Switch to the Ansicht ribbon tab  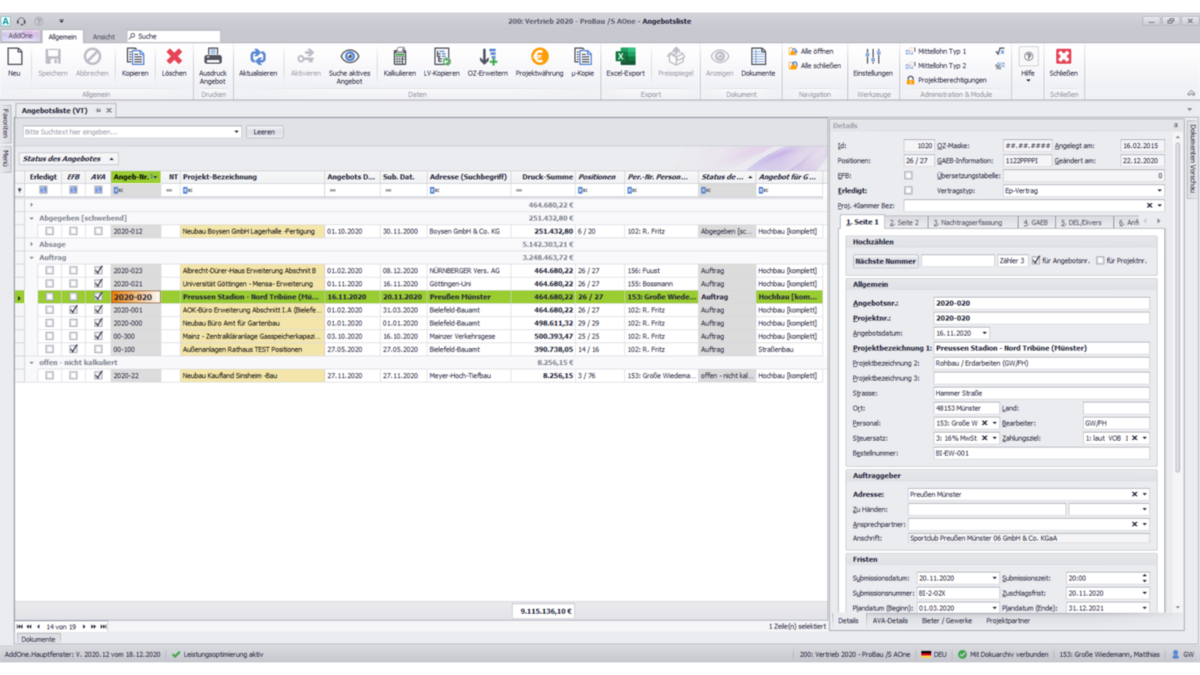coord(104,37)
